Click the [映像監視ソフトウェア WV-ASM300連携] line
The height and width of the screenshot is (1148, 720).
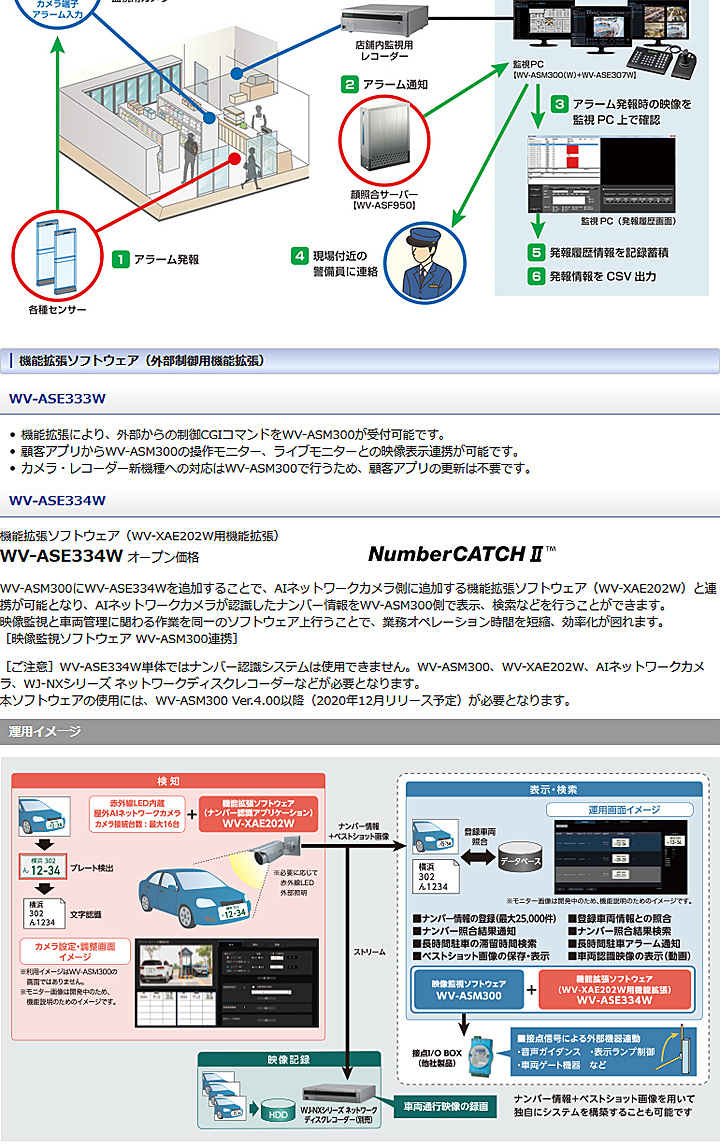[x=122, y=638]
